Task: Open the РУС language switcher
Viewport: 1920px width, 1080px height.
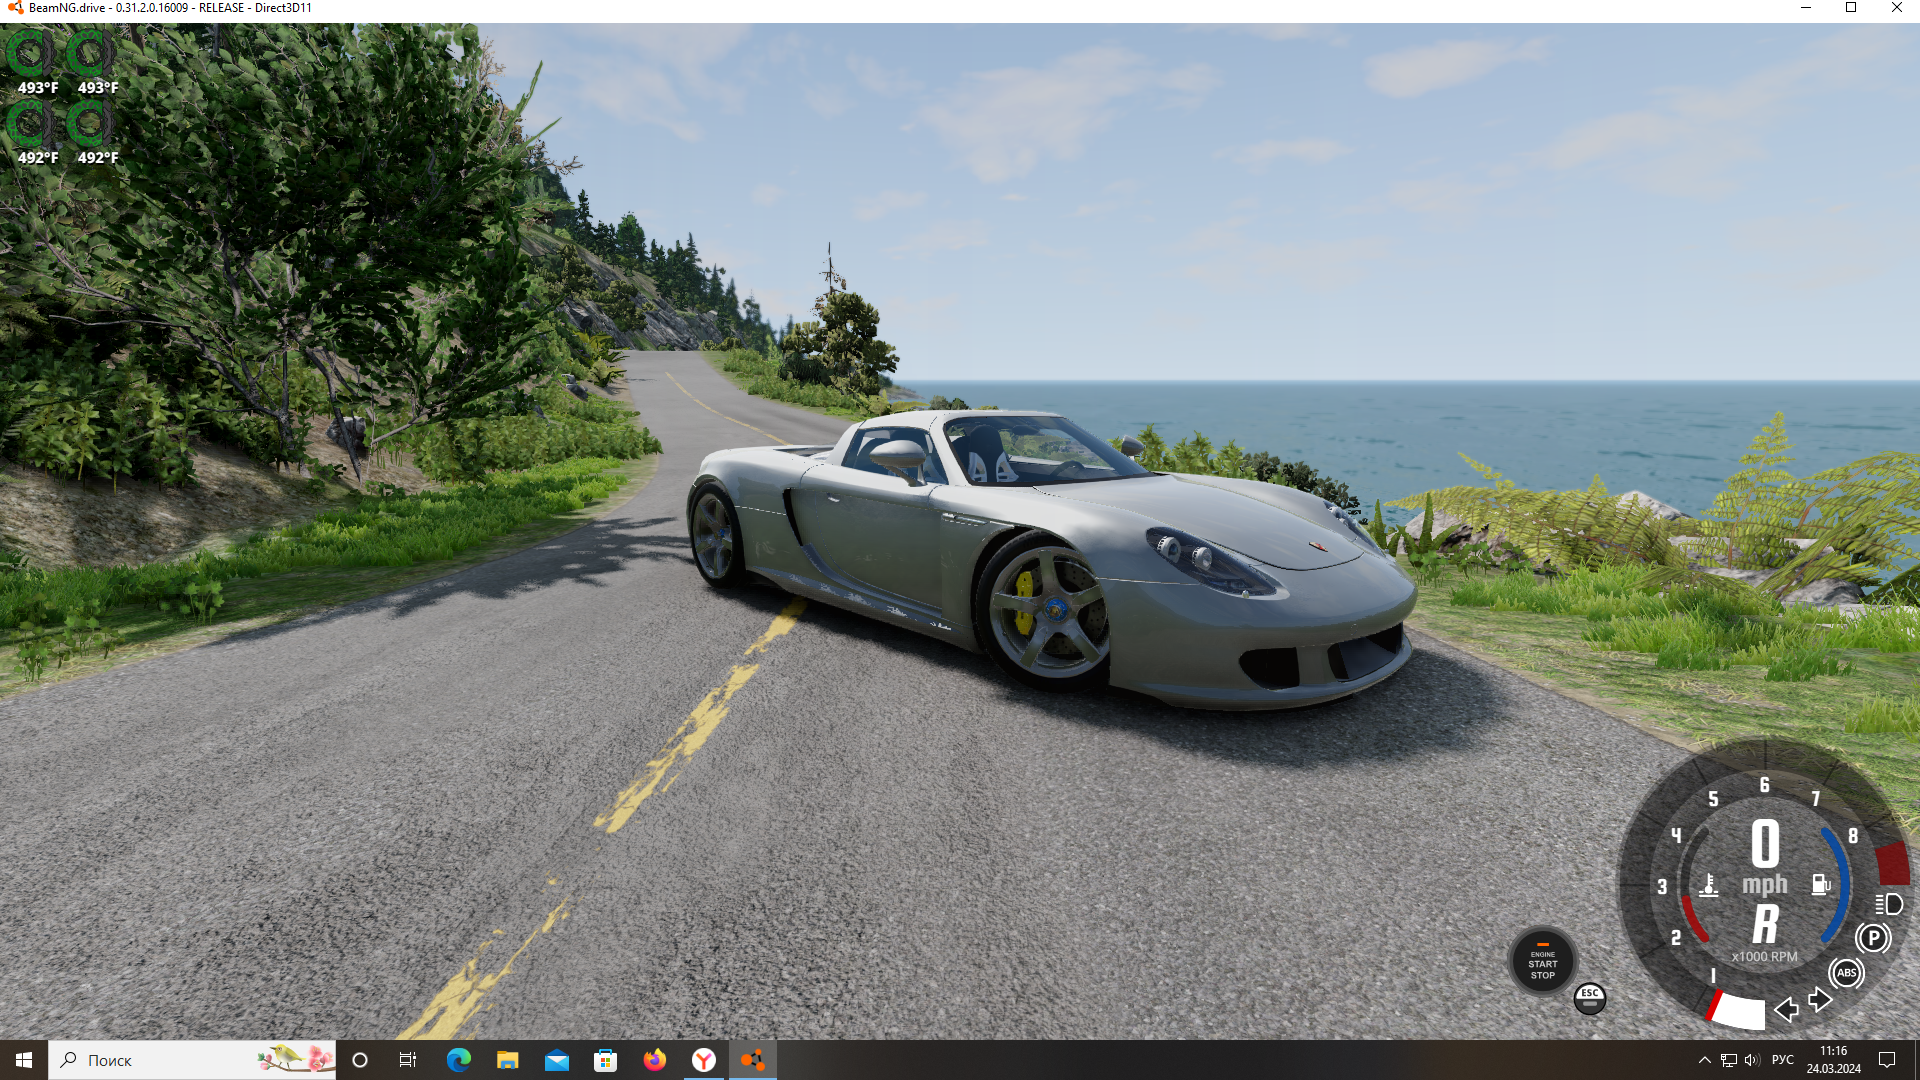Action: (1782, 1060)
